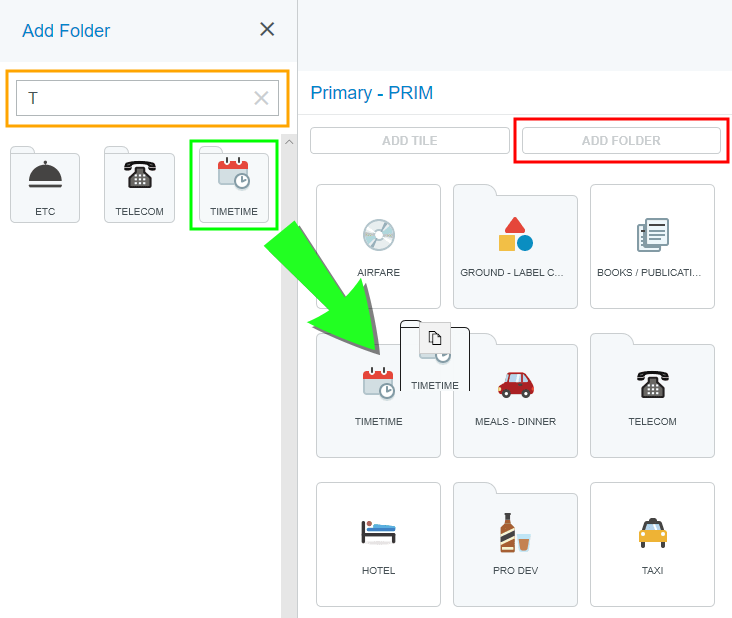Screen dimensions: 732x618
Task: Close the Add Folder panel
Action: tap(267, 29)
